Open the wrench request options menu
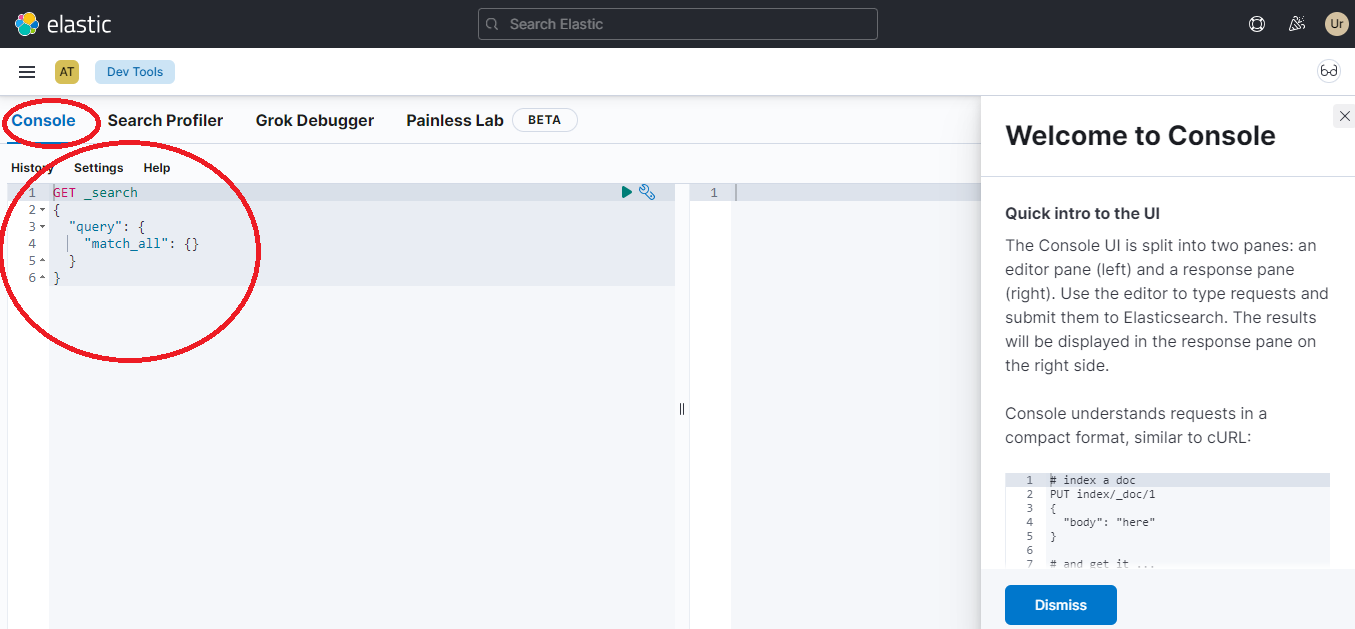 647,192
